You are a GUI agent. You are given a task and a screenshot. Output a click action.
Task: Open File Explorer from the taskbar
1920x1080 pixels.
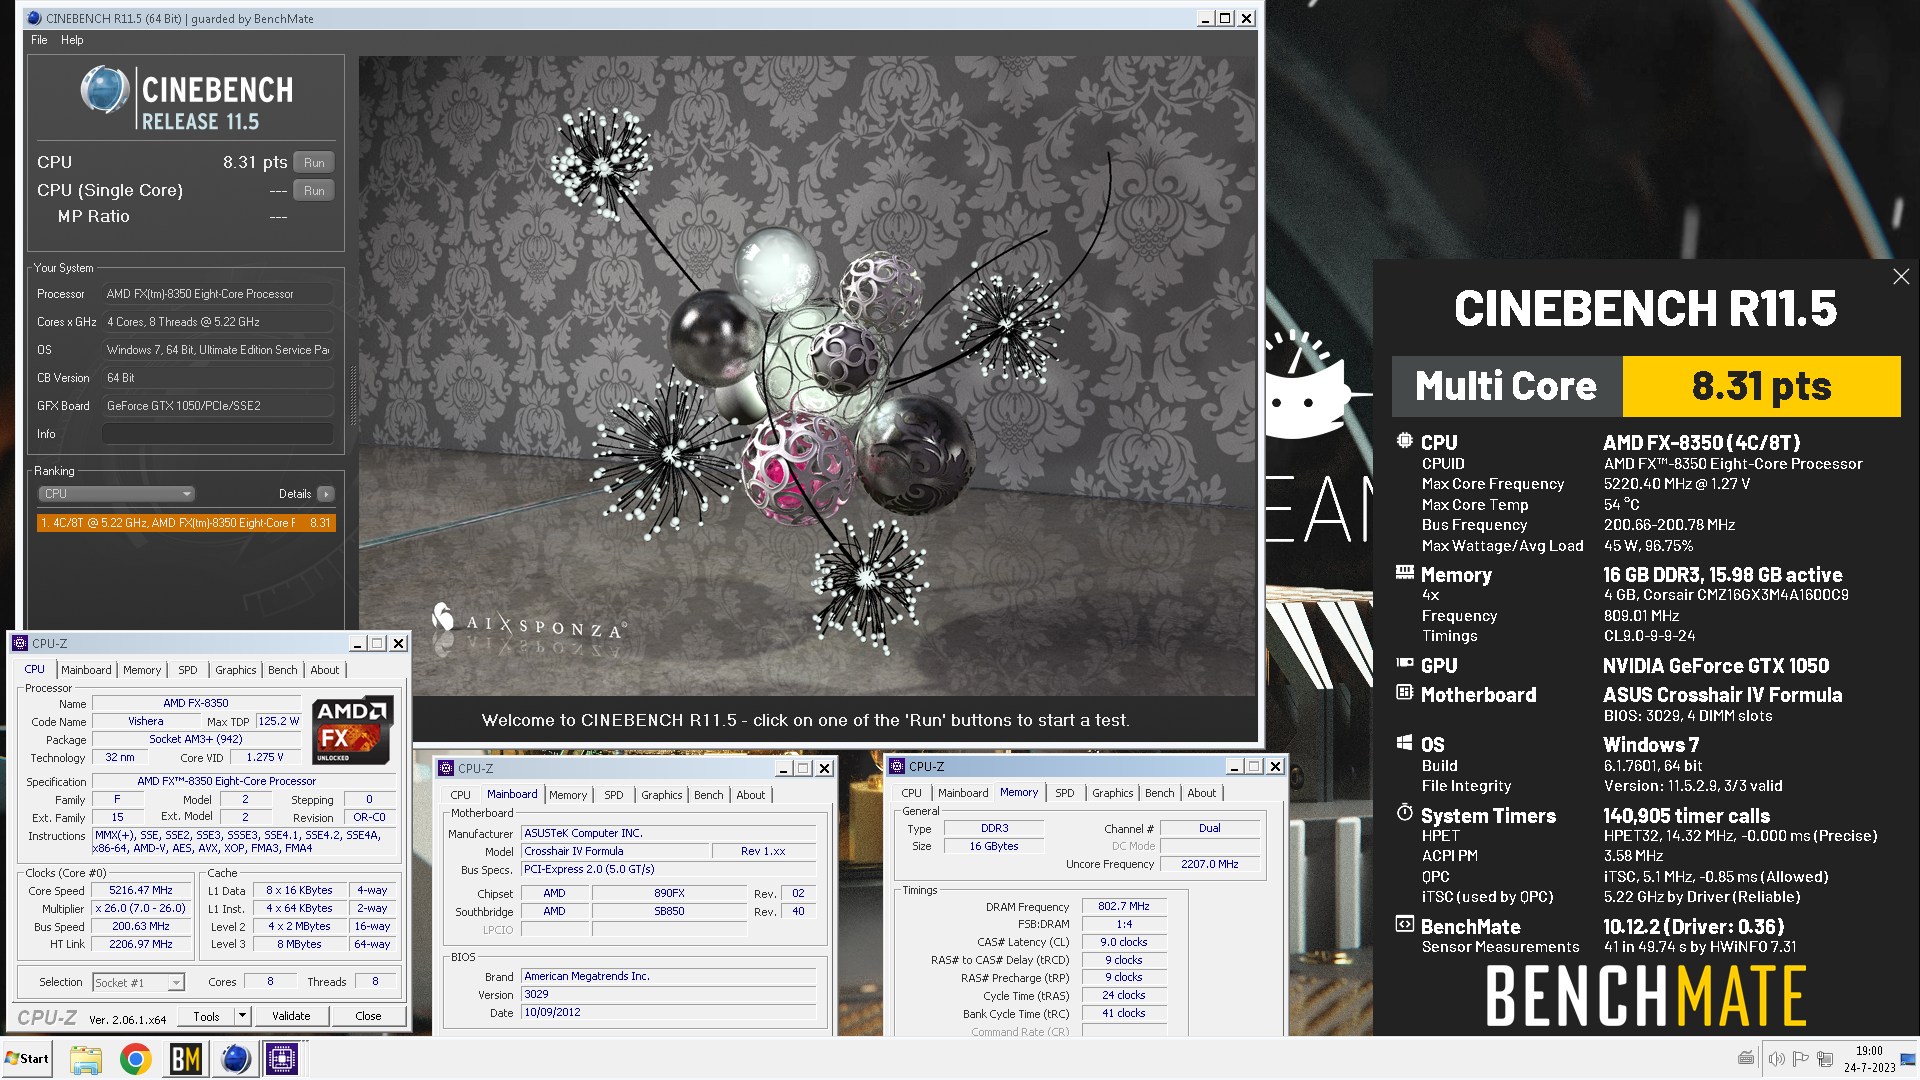coord(86,1058)
